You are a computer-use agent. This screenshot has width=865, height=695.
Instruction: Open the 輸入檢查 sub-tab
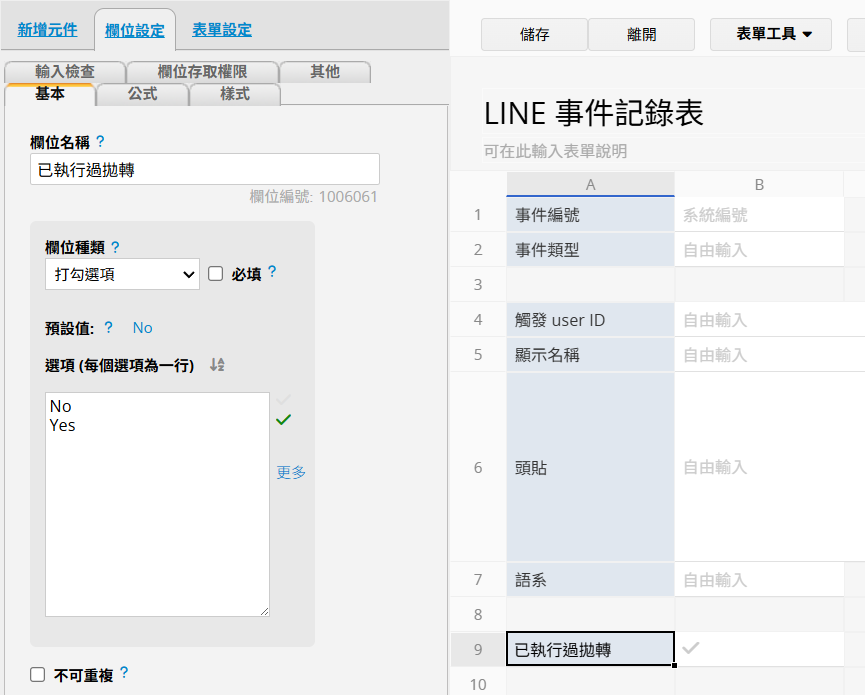pos(65,72)
